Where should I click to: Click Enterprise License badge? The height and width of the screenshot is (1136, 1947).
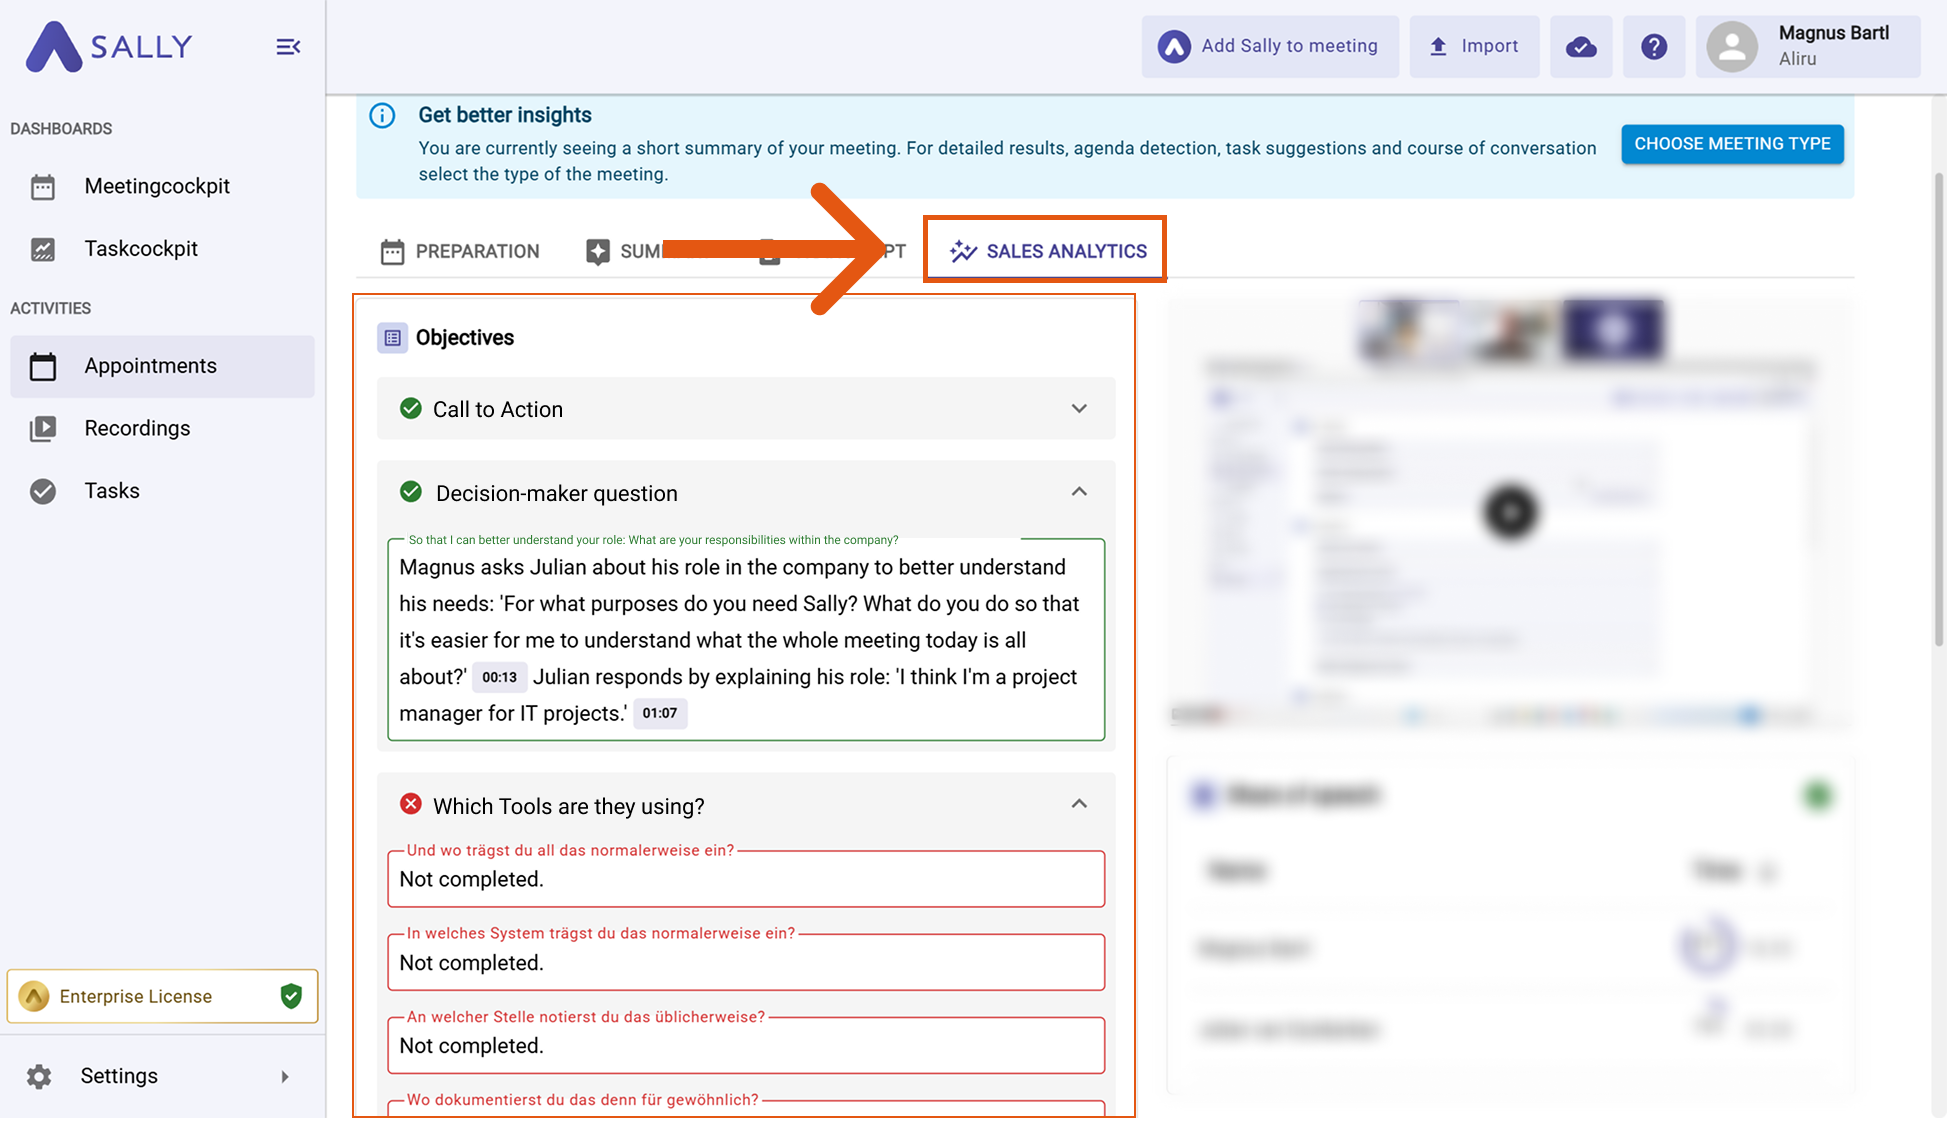(162, 996)
